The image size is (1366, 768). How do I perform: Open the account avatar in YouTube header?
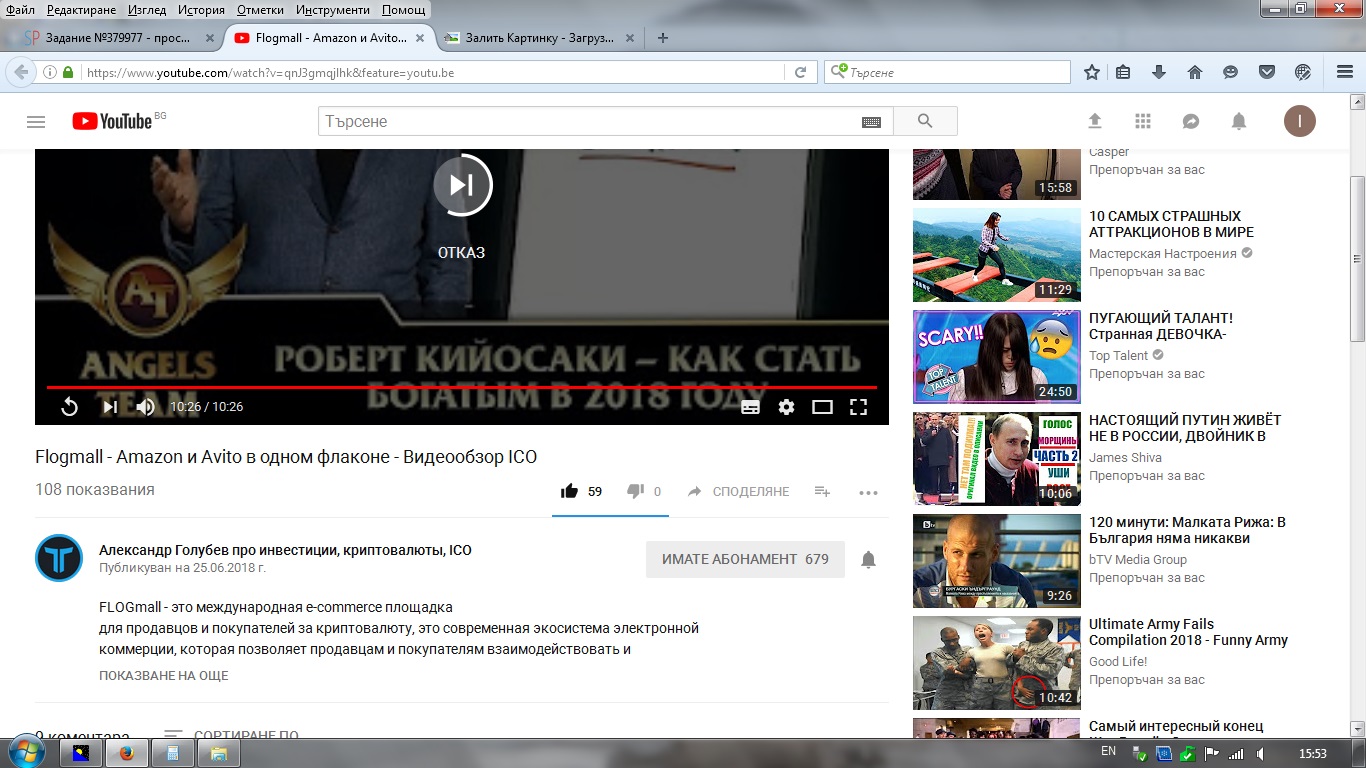click(x=1300, y=121)
